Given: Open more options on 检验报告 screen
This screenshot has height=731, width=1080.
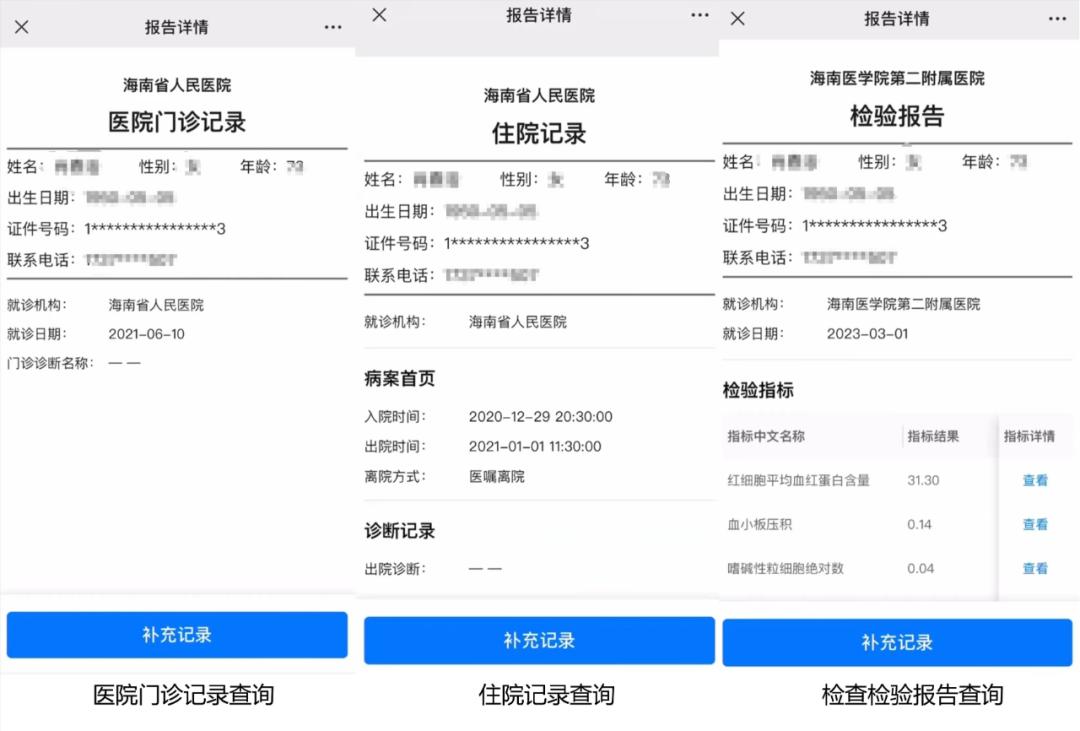Looking at the screenshot, I should 1057,19.
